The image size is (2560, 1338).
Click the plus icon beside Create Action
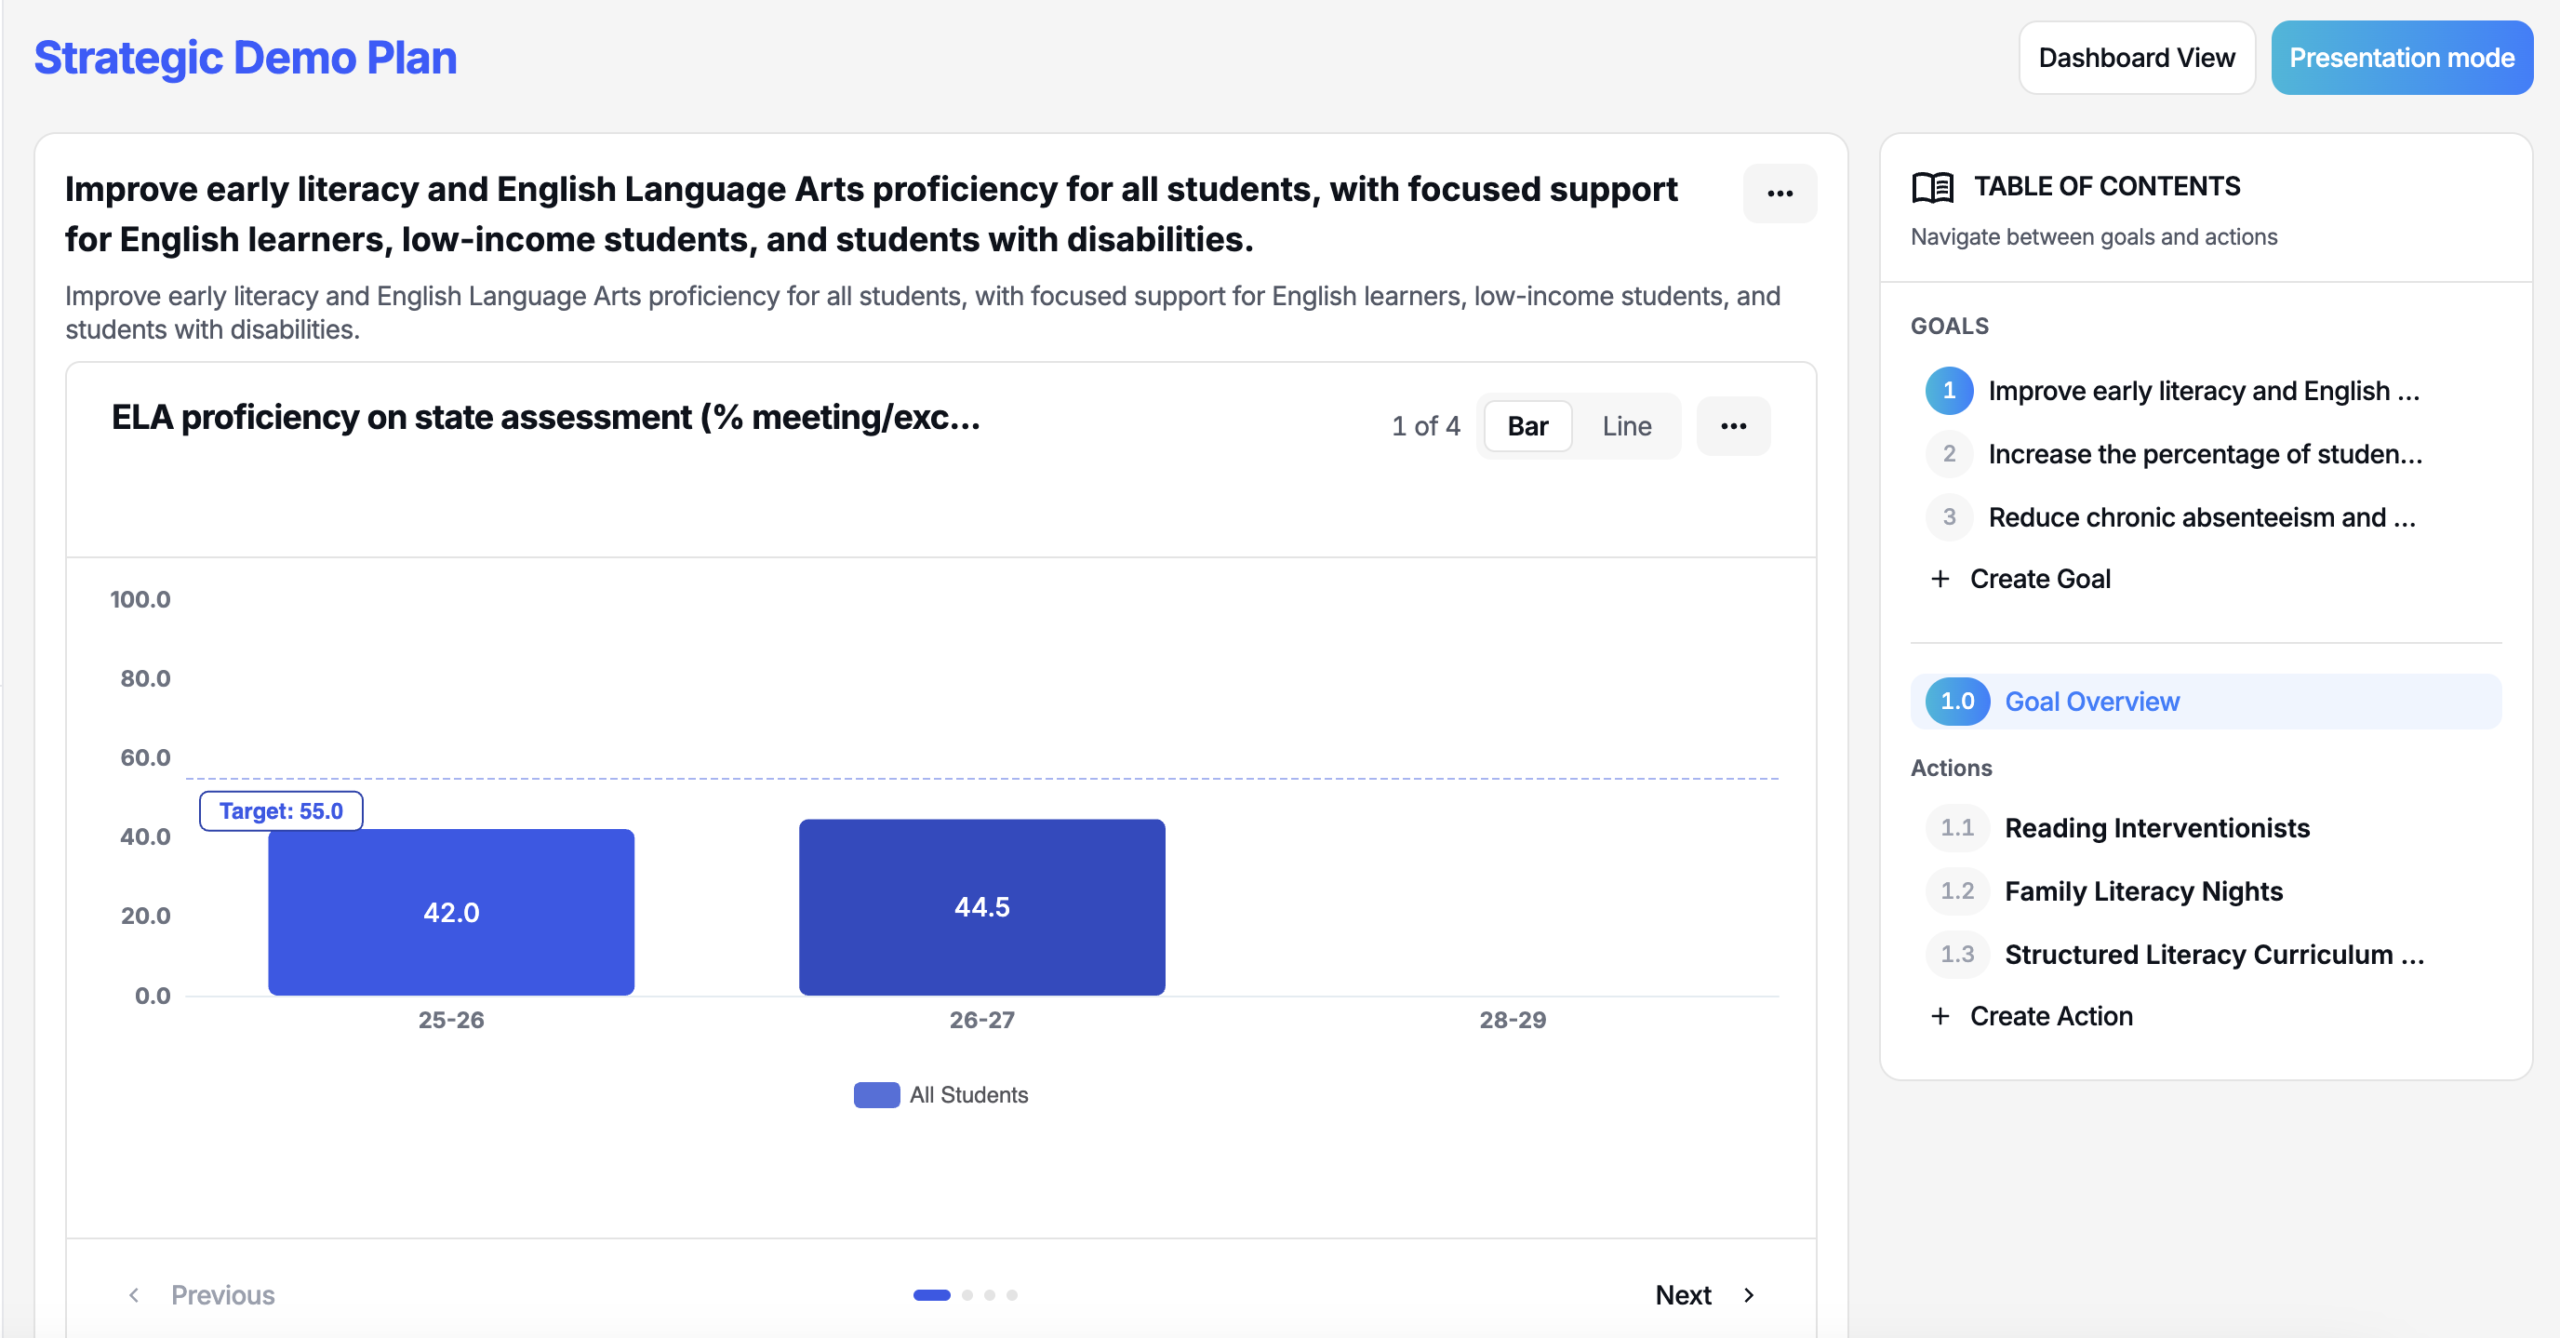click(1940, 1016)
